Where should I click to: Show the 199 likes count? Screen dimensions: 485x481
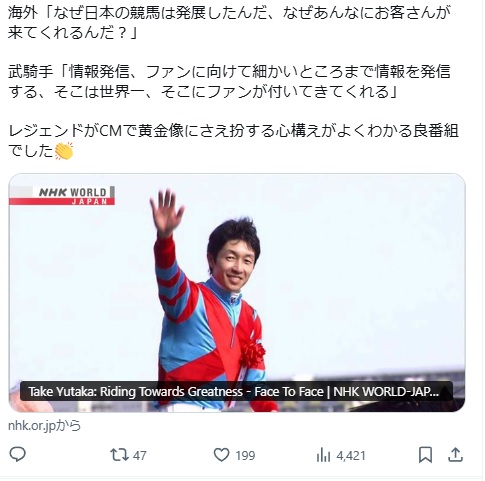(245, 455)
